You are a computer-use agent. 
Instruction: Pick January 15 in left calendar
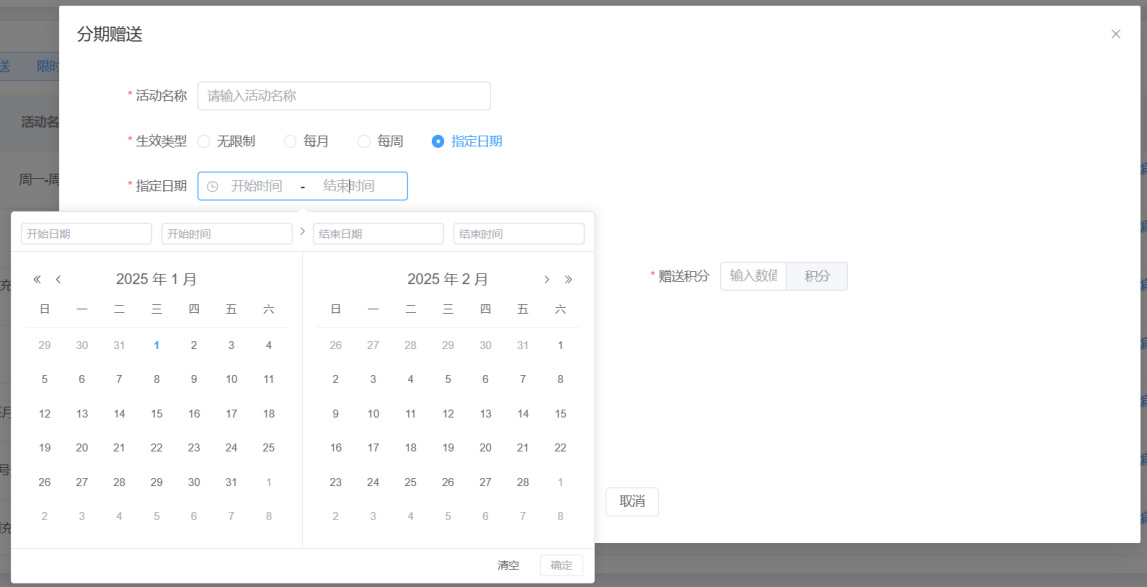[x=157, y=414]
